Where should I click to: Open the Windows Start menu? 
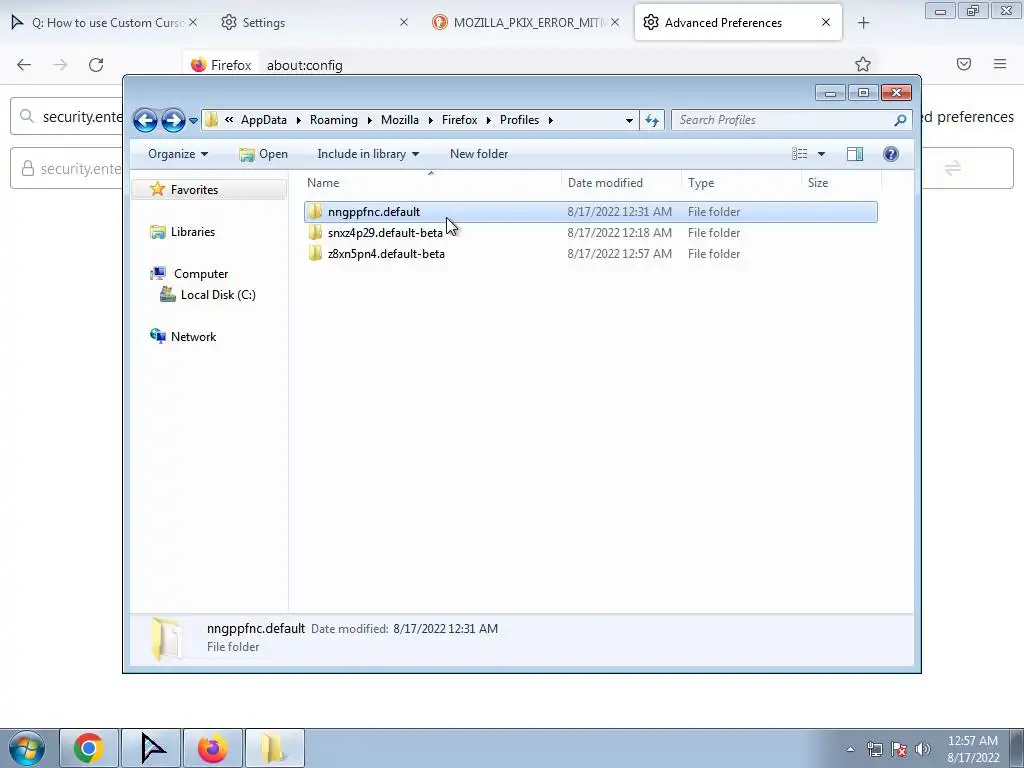coord(27,748)
